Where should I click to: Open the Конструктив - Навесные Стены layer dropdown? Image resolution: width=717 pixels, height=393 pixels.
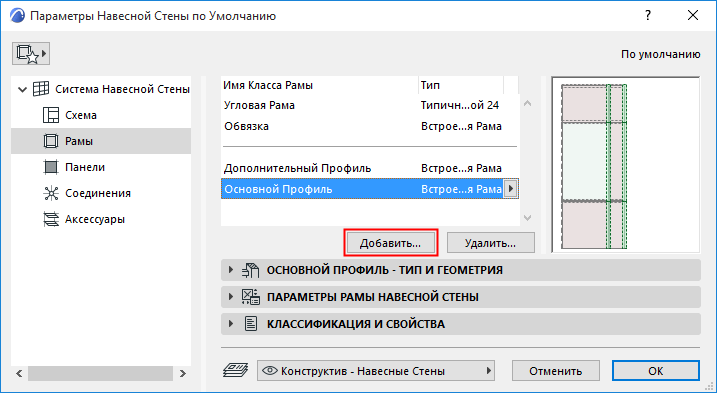pyautogui.click(x=376, y=371)
